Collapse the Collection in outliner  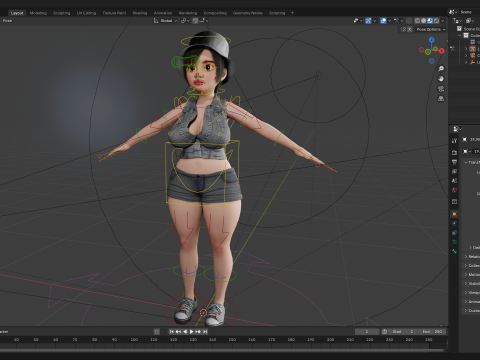click(x=460, y=35)
